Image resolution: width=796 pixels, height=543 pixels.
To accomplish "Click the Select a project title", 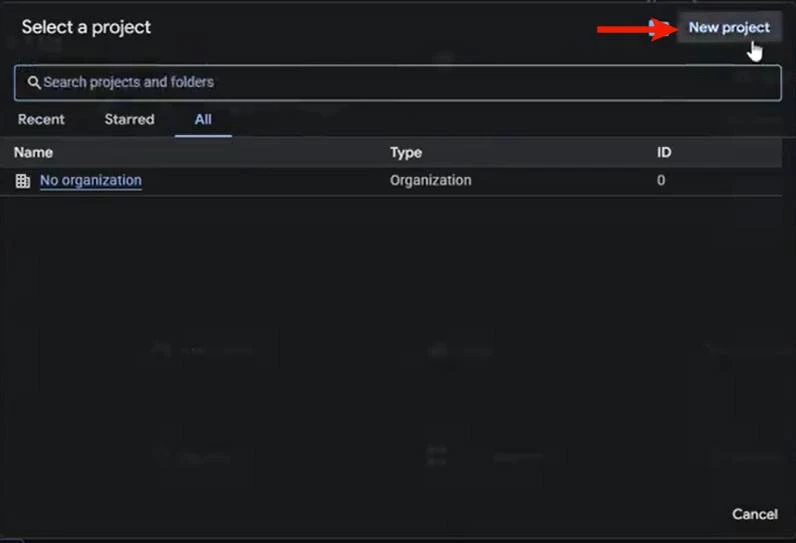I will (86, 27).
